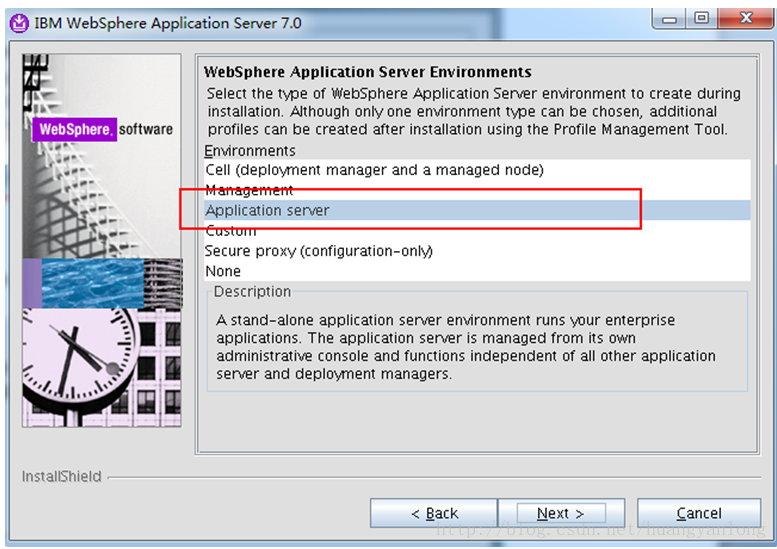Viewport: 777px width, 549px height.
Task: Select the Application server environment
Action: (477, 211)
